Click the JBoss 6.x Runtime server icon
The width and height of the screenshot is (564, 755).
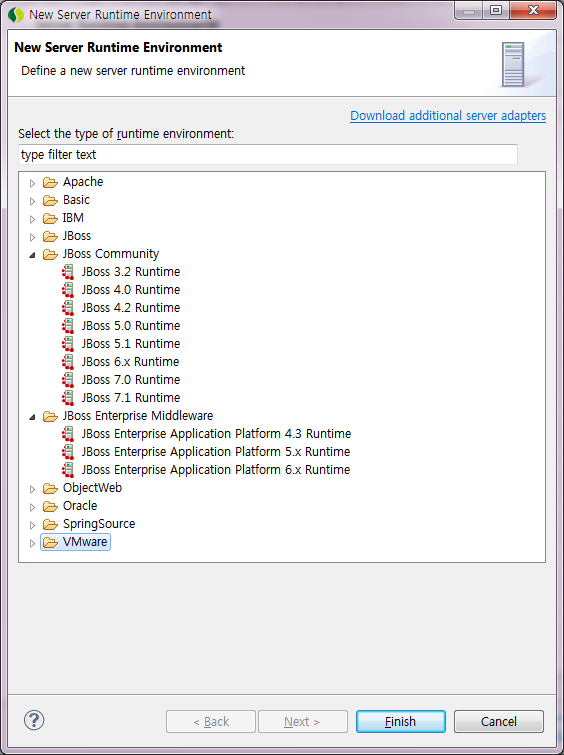68,362
